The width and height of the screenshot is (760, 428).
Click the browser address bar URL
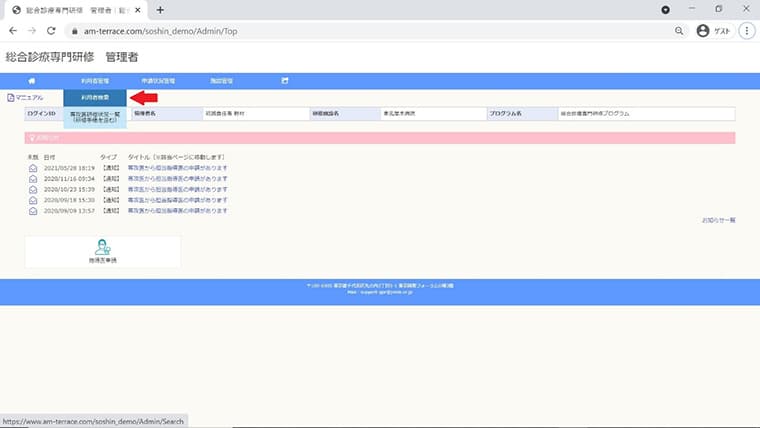pos(160,31)
